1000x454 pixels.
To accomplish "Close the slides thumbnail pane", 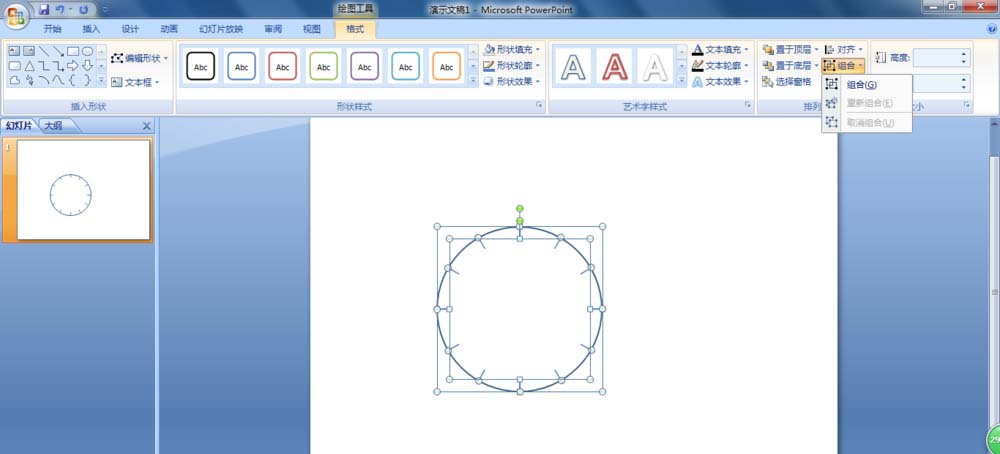I will tap(146, 126).
